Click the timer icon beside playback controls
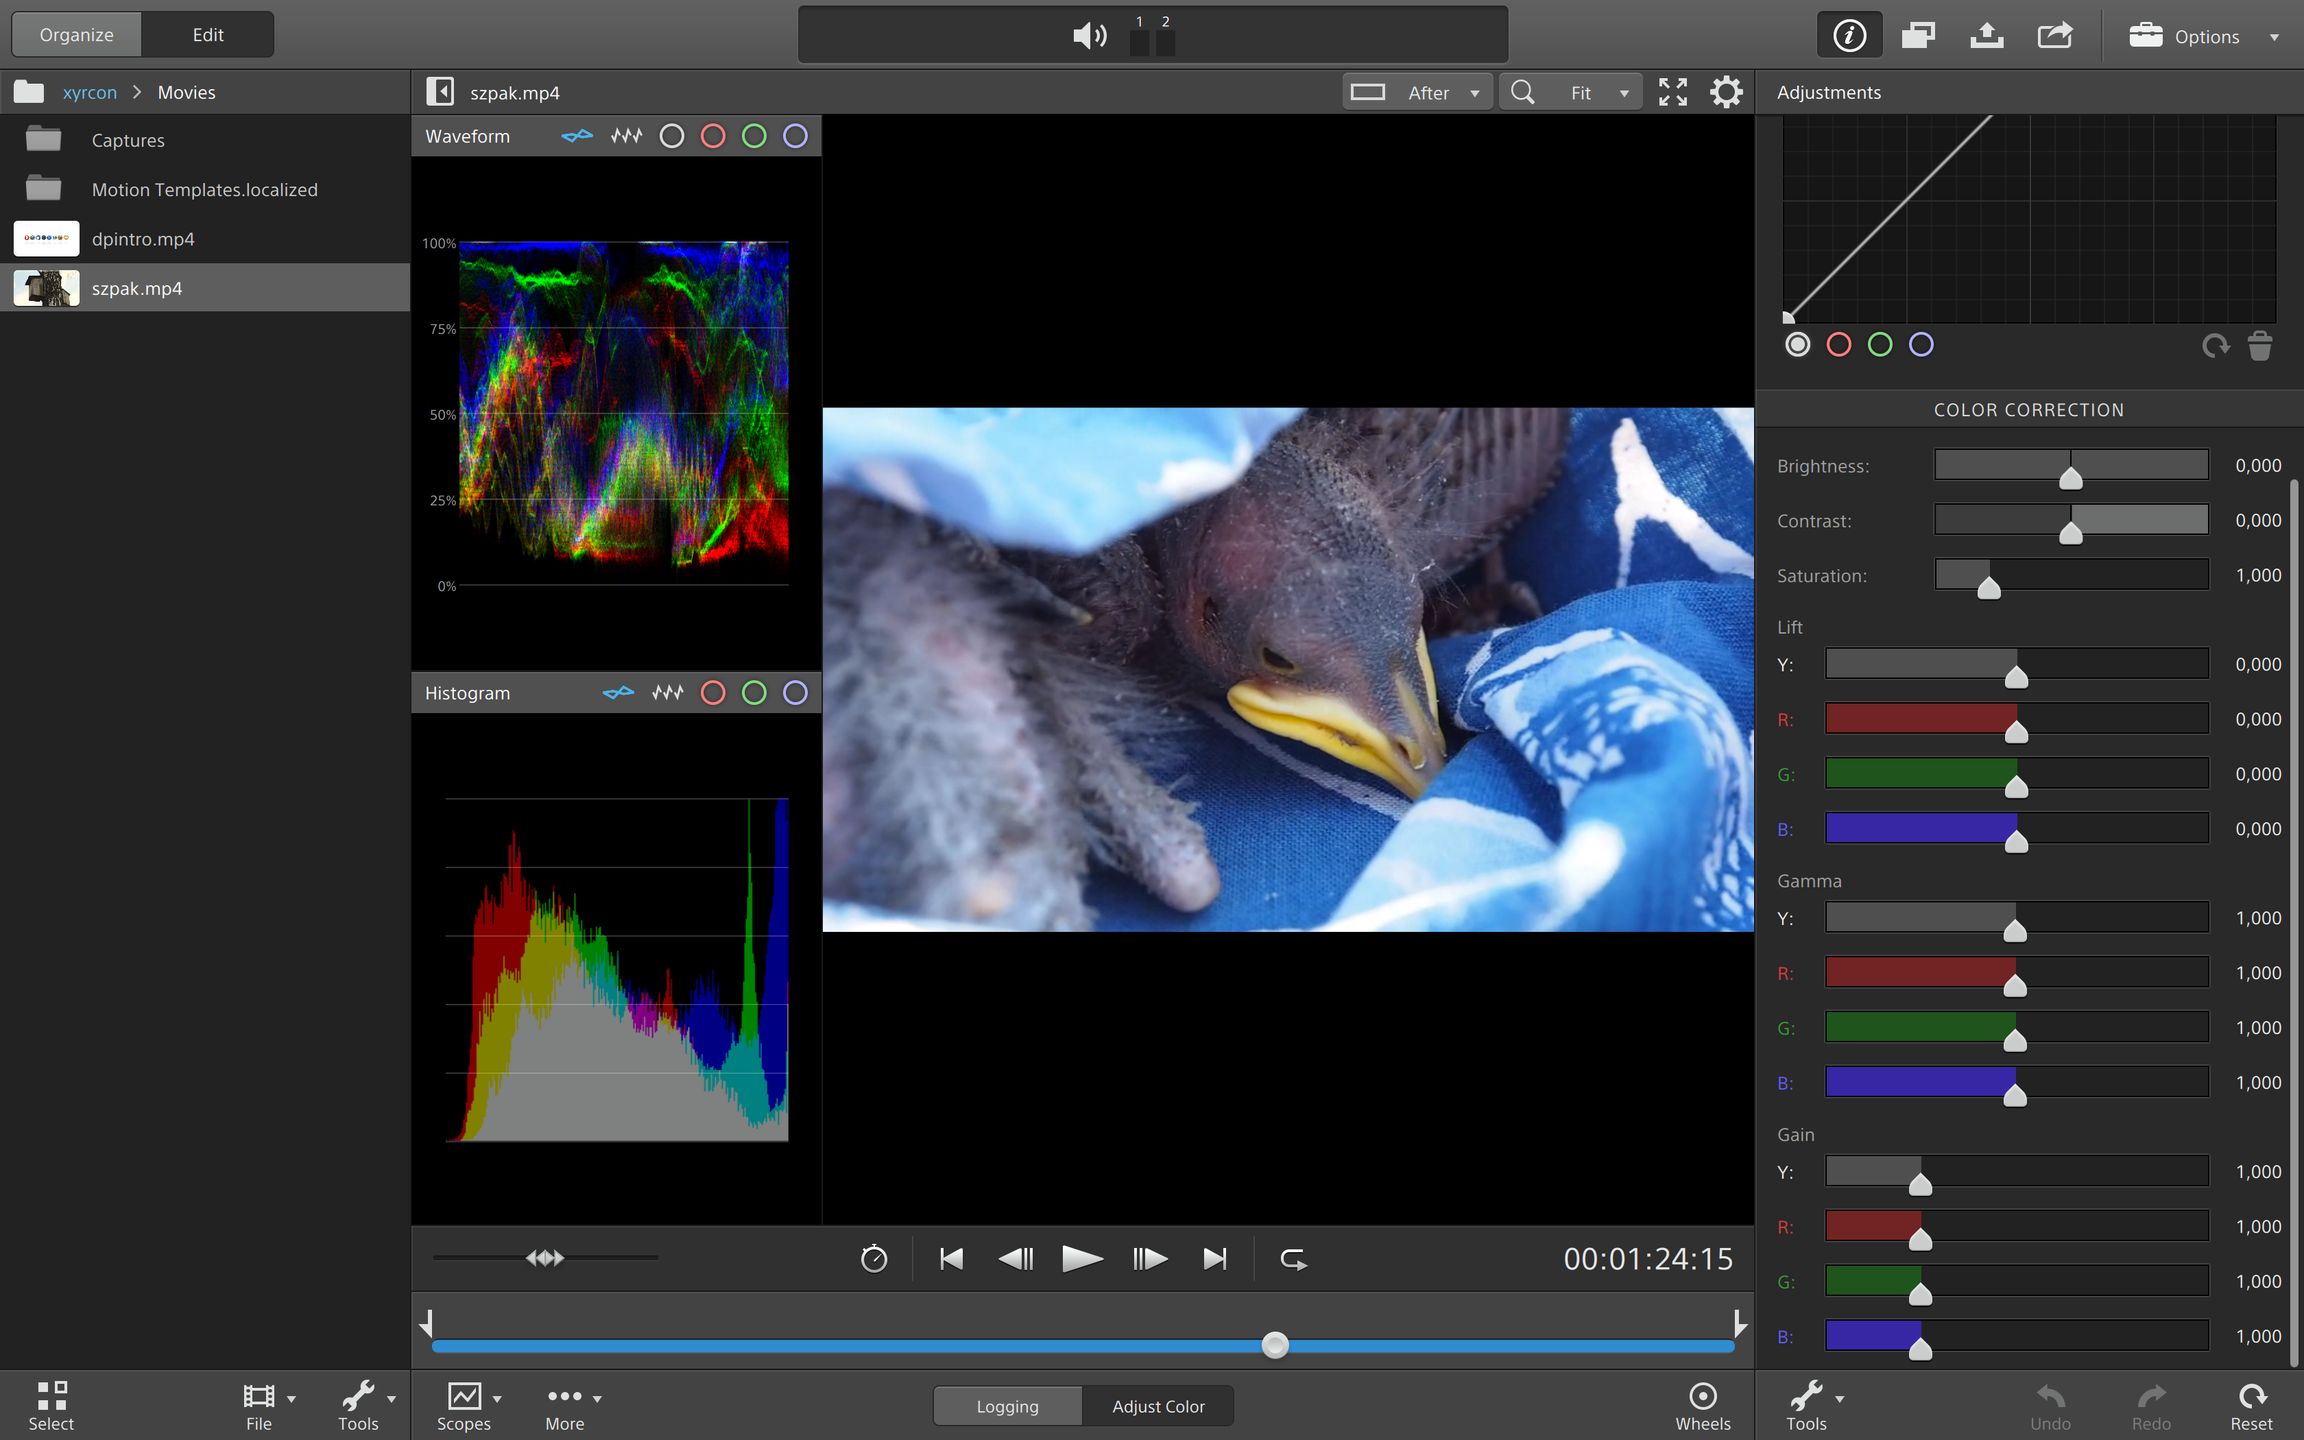This screenshot has width=2304, height=1440. click(874, 1259)
